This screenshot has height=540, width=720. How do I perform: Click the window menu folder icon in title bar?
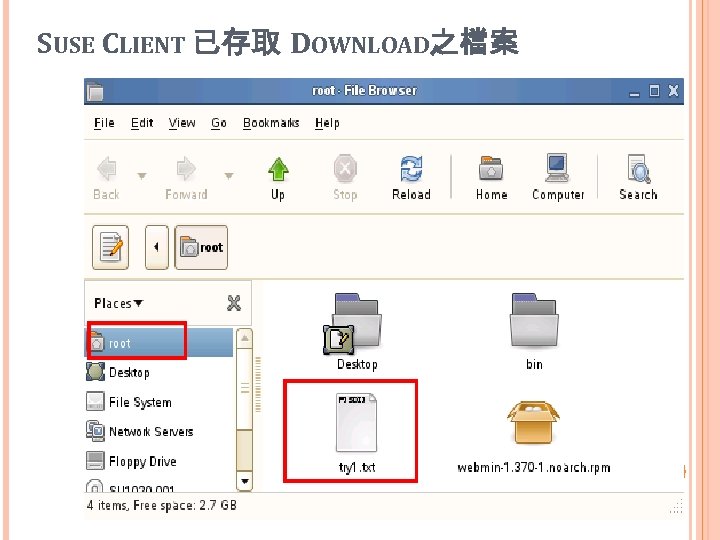95,91
